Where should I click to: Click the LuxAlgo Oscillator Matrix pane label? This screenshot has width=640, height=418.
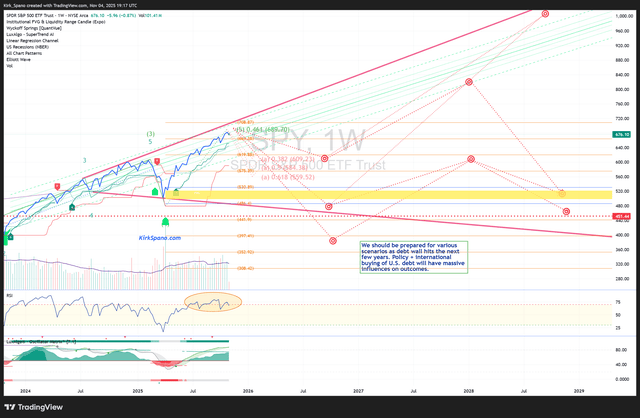point(41,342)
